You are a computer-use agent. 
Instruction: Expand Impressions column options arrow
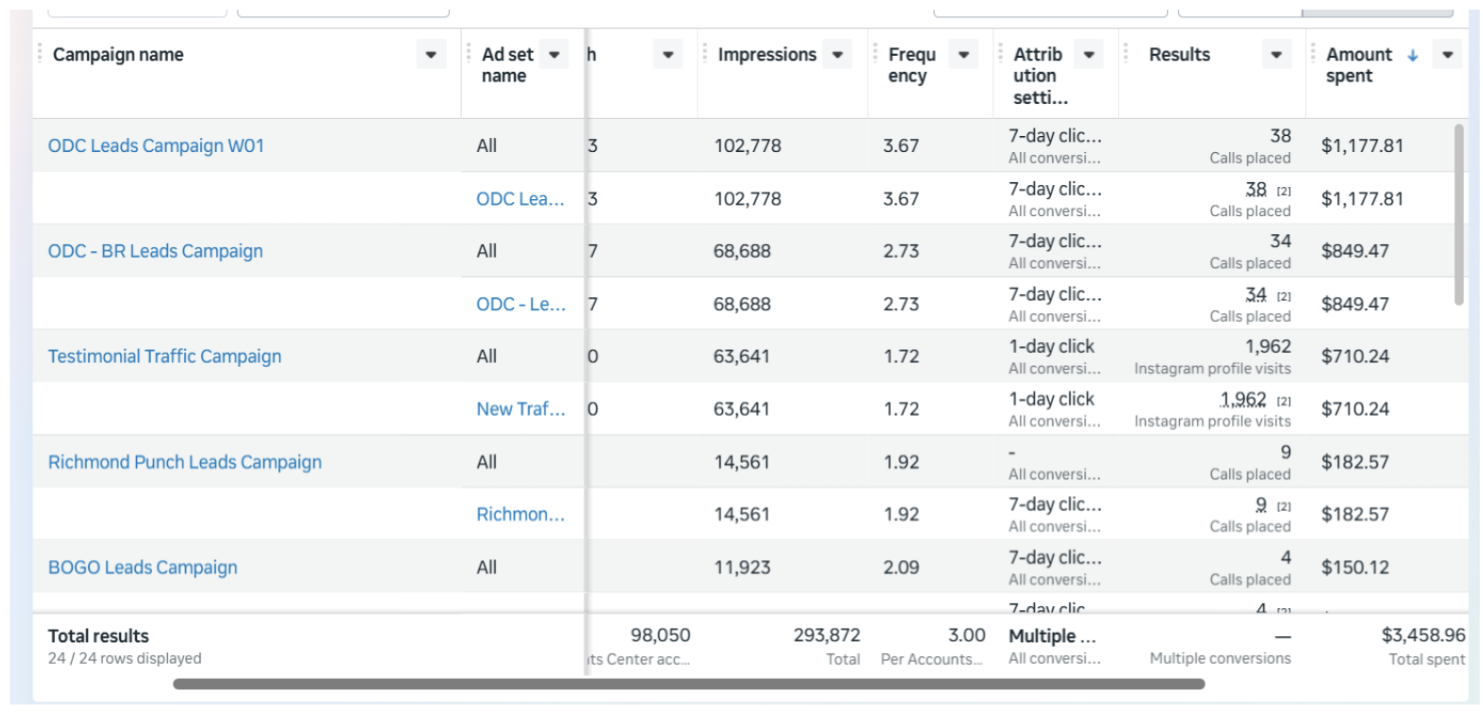[838, 55]
